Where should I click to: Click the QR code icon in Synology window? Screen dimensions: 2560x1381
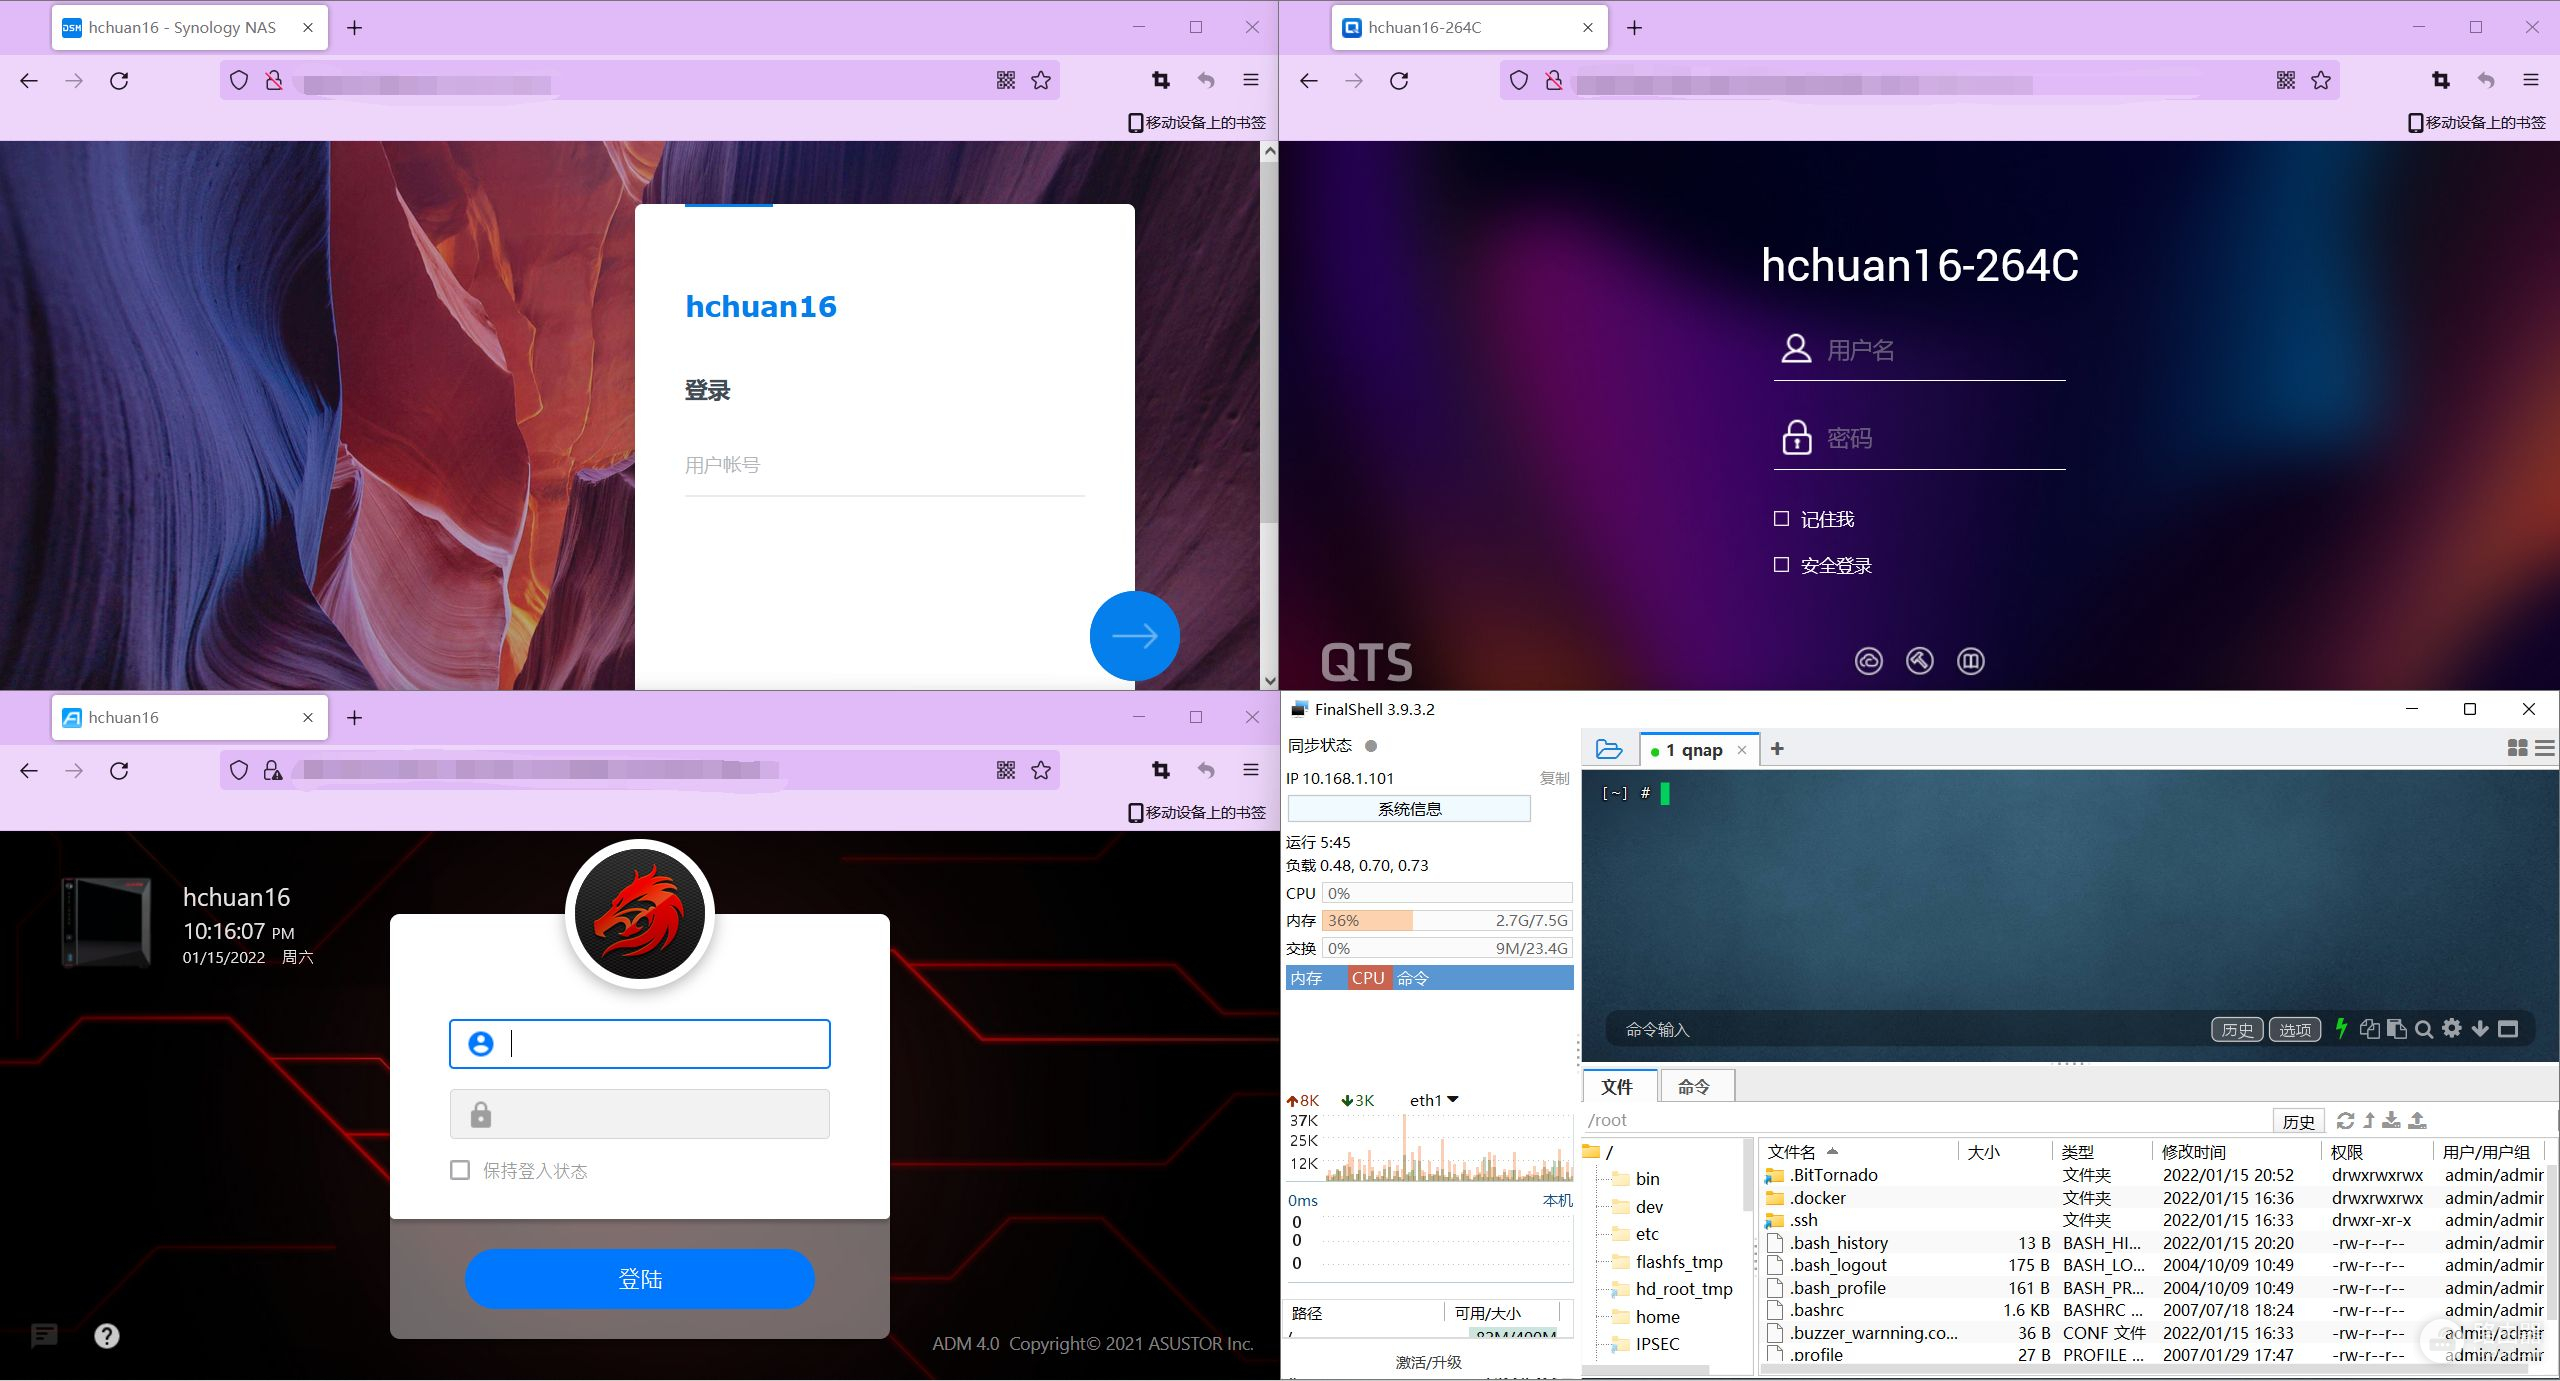[x=1006, y=80]
